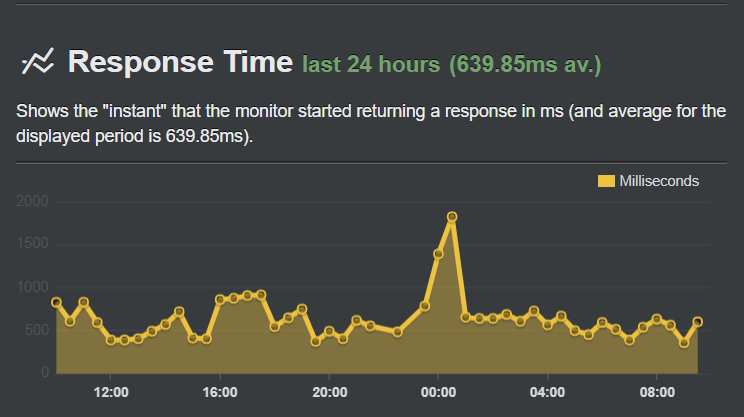Click the 00:00 x-axis label
The image size is (744, 417).
[x=438, y=392]
